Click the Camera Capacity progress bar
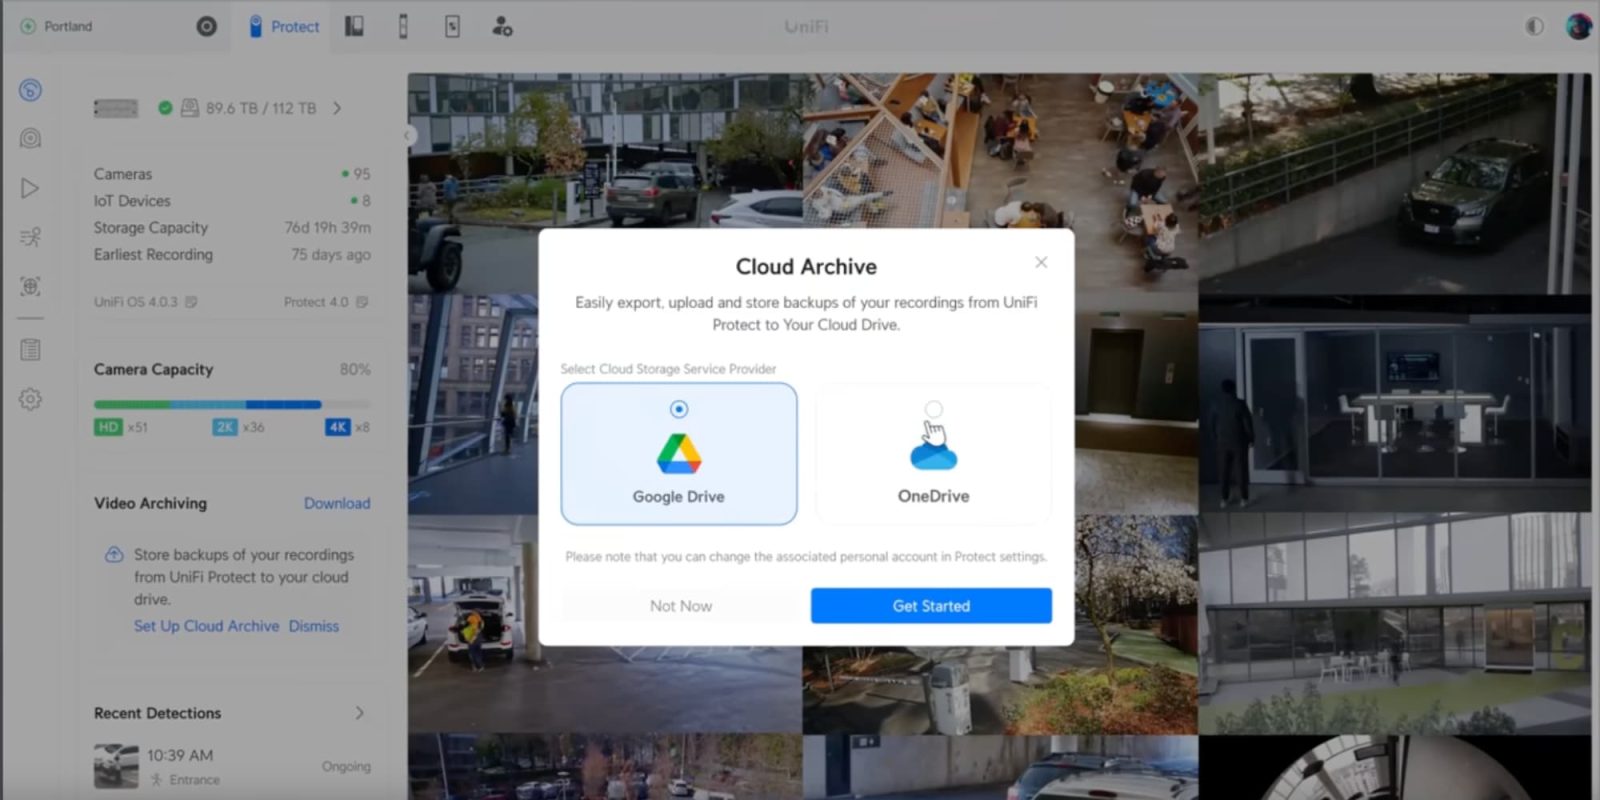 coord(207,405)
